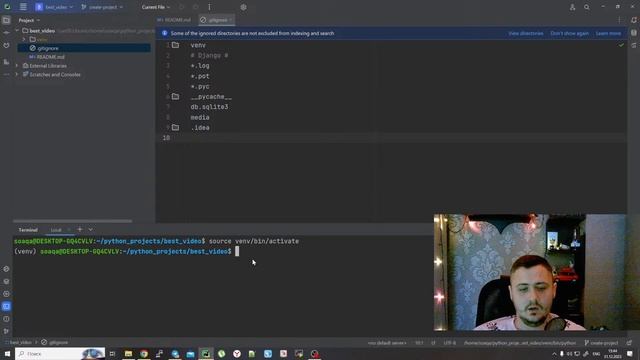The width and height of the screenshot is (640, 360).
Task: Click the folder gutter icon beside __pycache__ line
Action: point(175,96)
